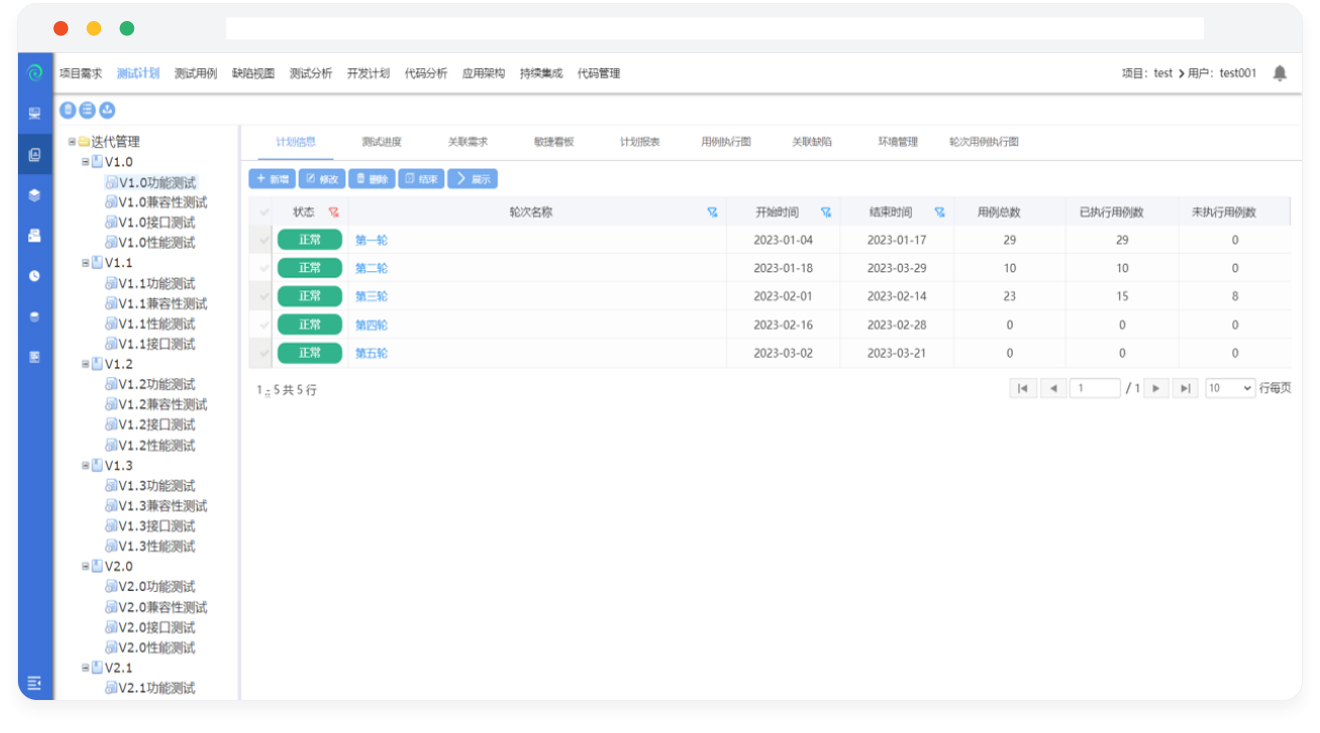Click the notification bell icon
Viewport: 1320px width, 733px height.
1279,73
